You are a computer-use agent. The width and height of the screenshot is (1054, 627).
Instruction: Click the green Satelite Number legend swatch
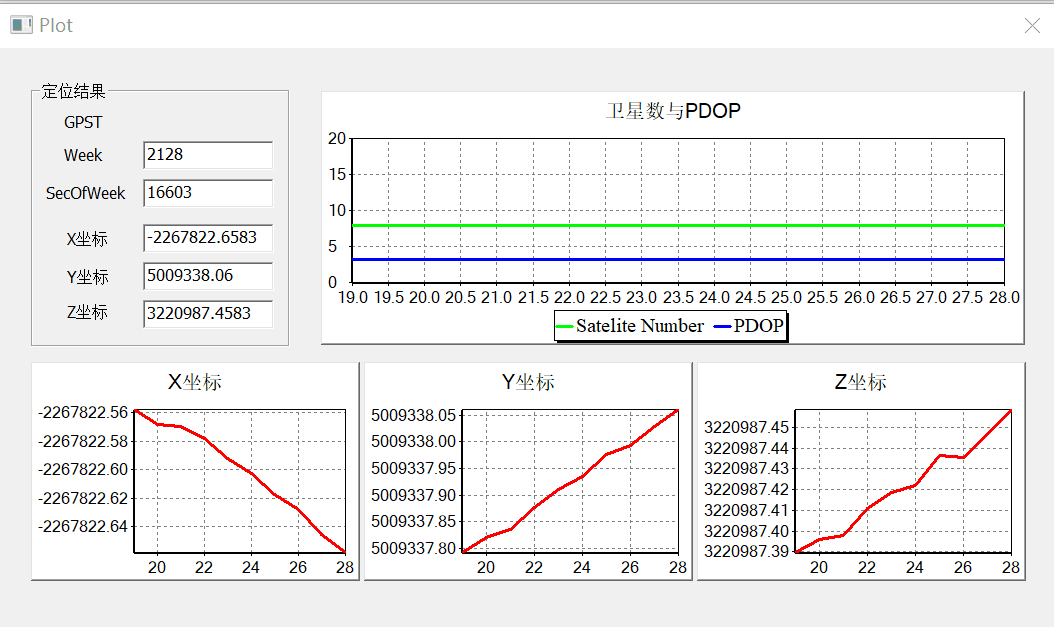point(565,327)
